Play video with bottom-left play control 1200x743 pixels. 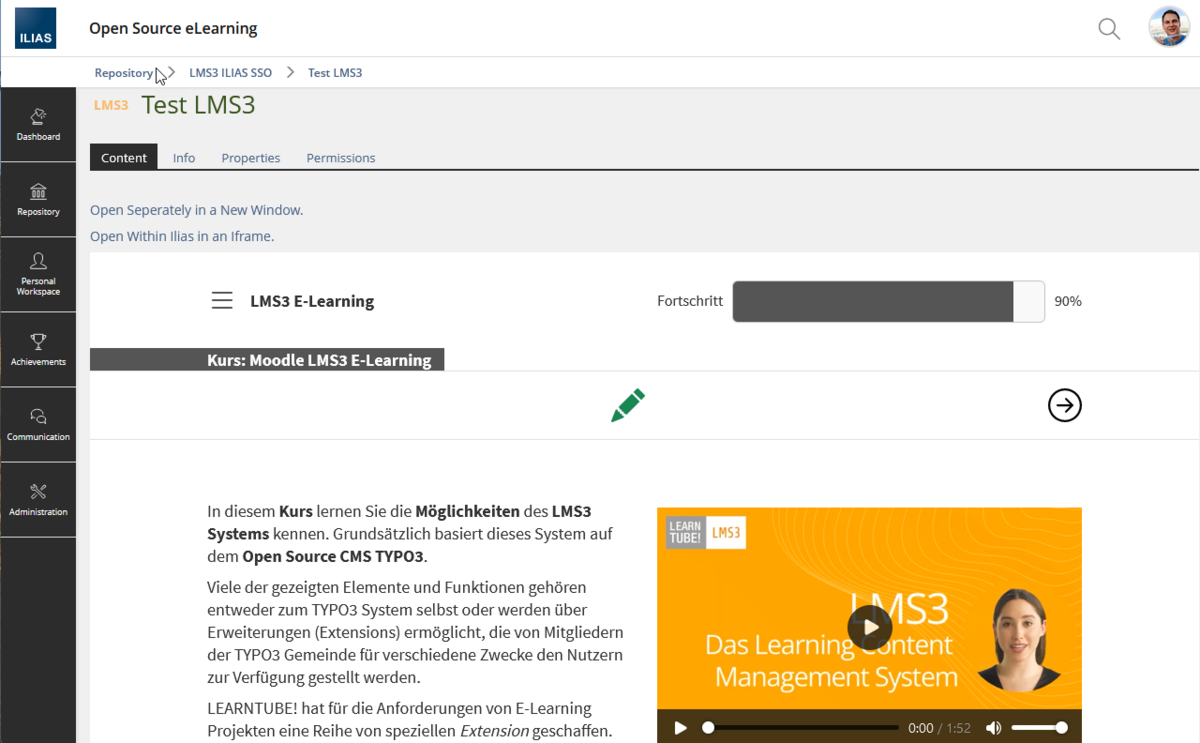[x=680, y=728]
